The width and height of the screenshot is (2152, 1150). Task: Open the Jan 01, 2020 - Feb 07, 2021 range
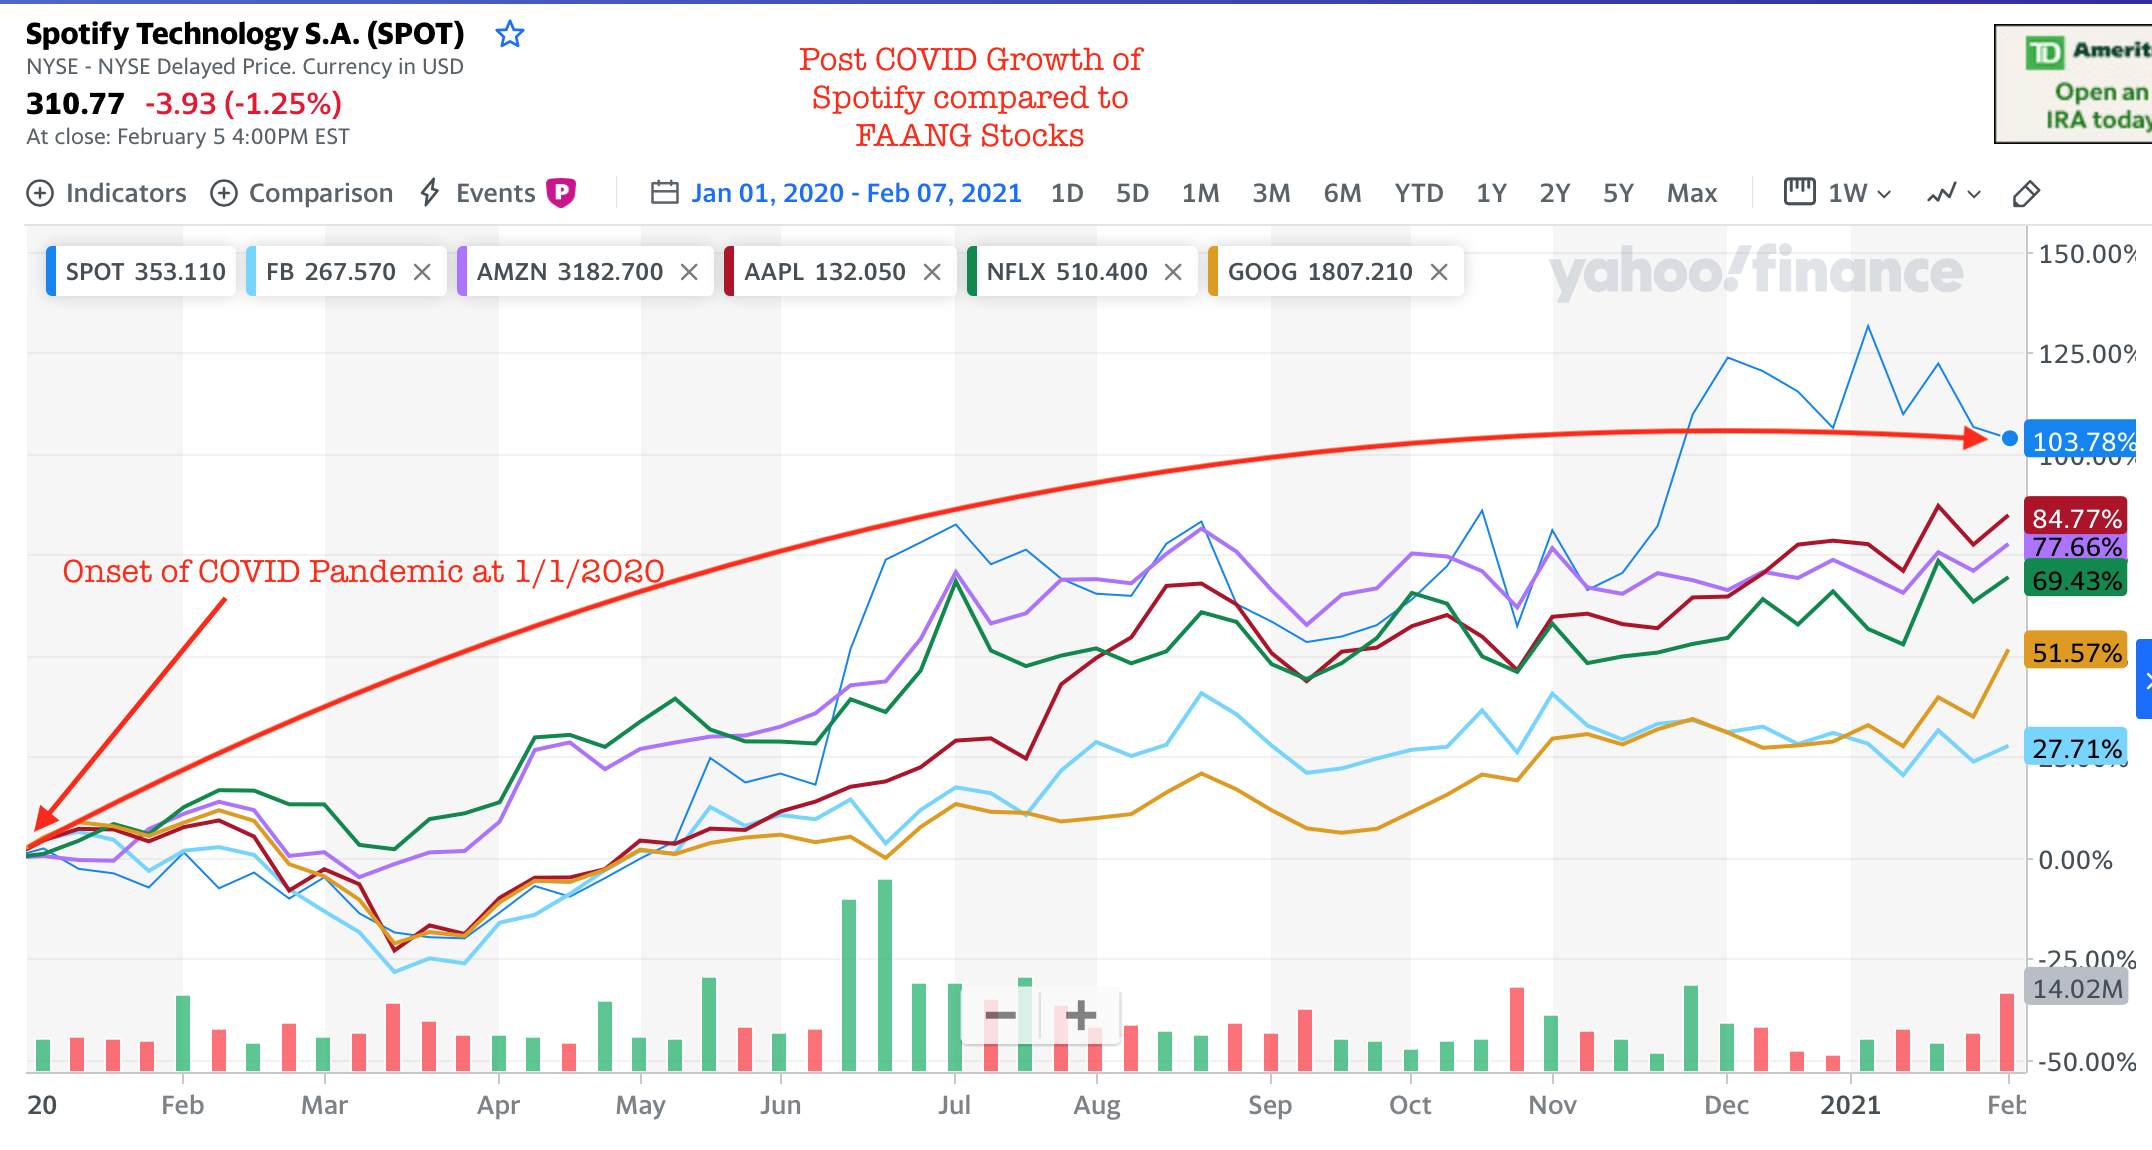point(856,193)
